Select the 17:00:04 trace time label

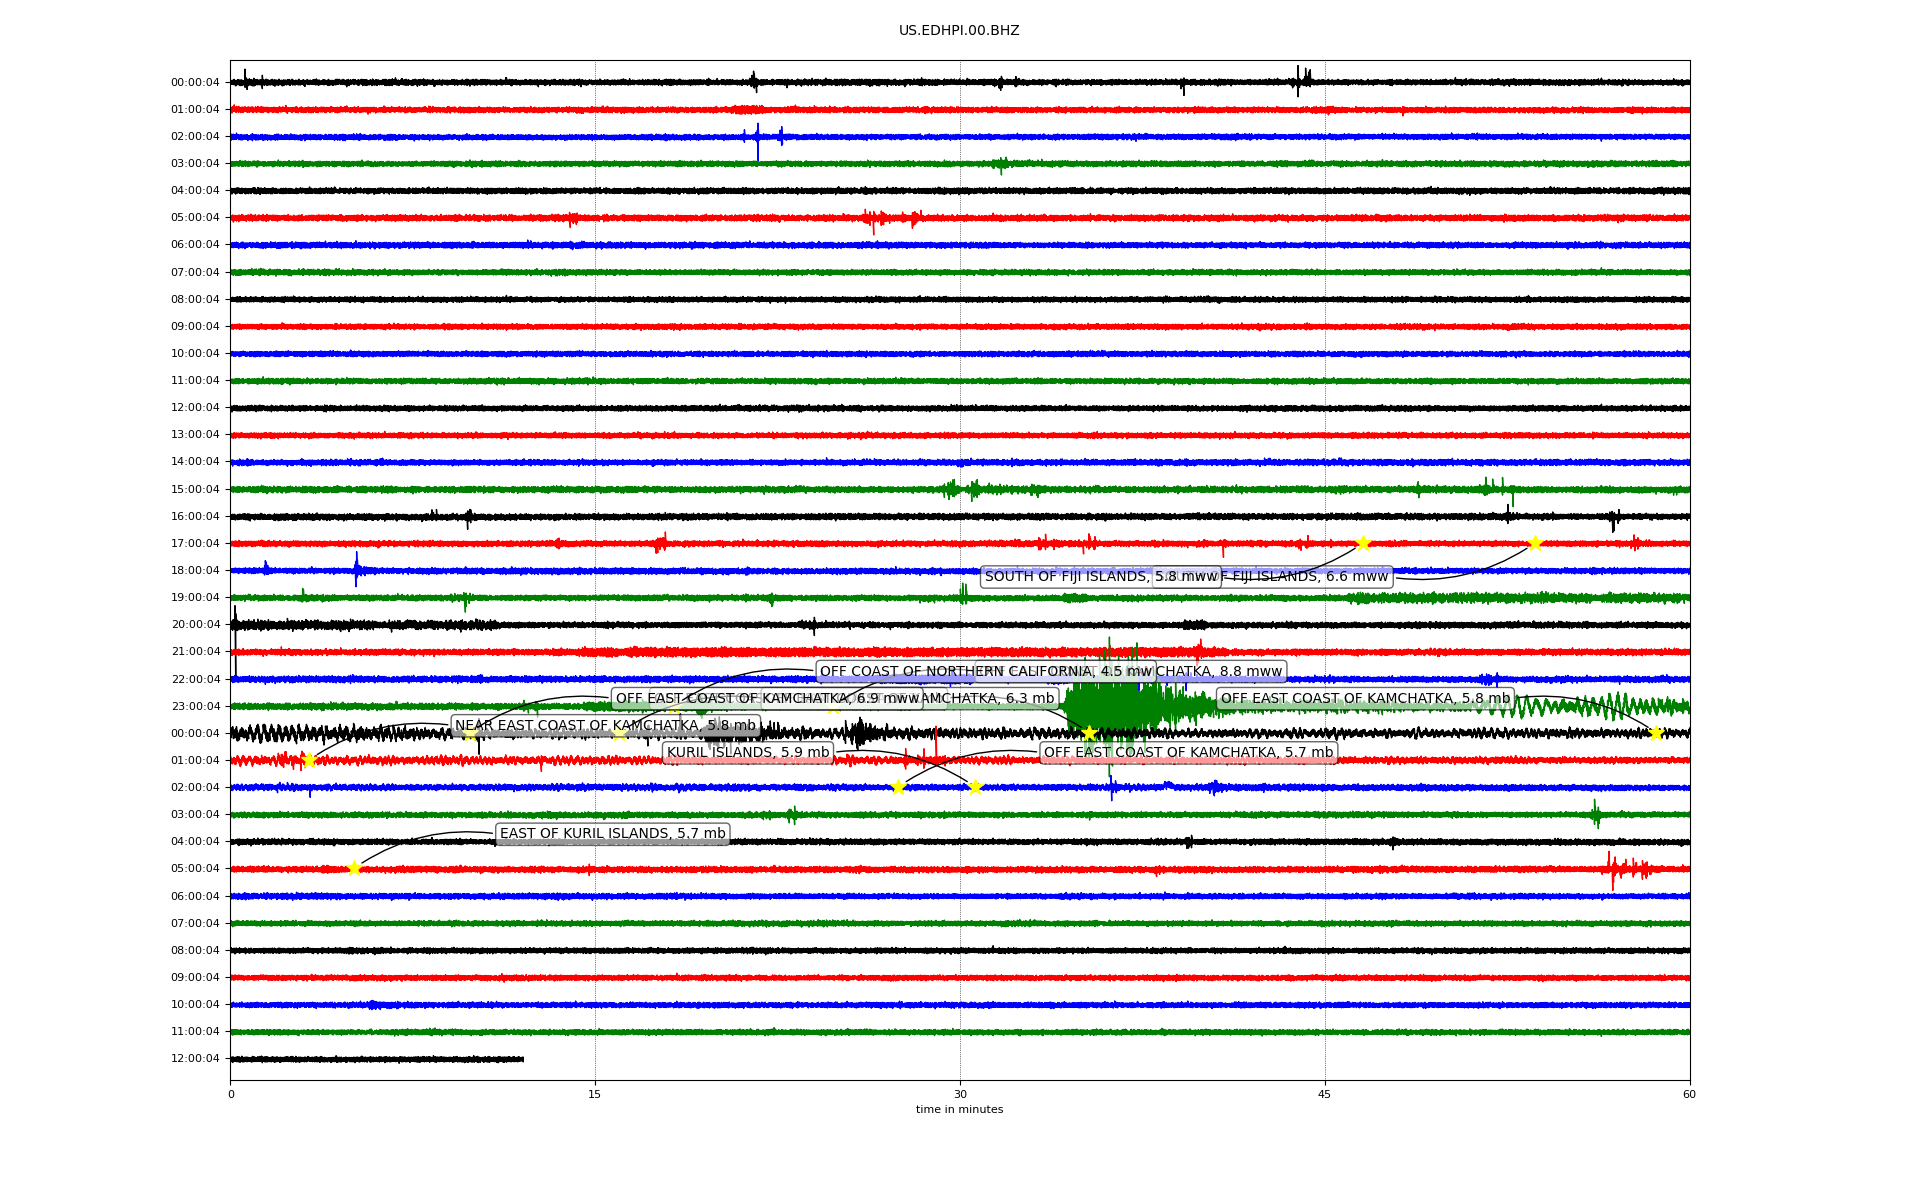click(195, 544)
